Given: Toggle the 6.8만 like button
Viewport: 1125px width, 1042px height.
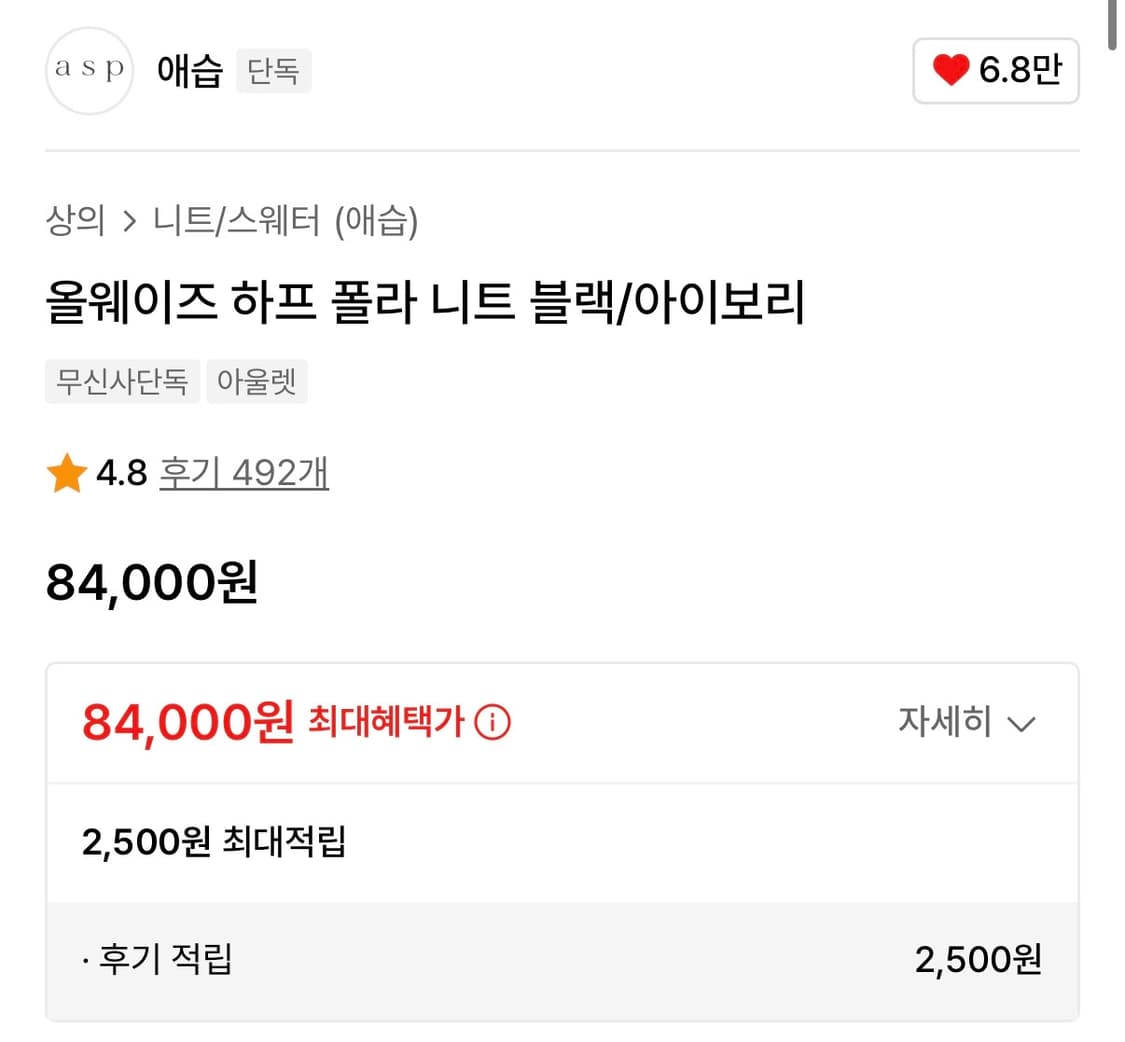Looking at the screenshot, I should click(995, 71).
